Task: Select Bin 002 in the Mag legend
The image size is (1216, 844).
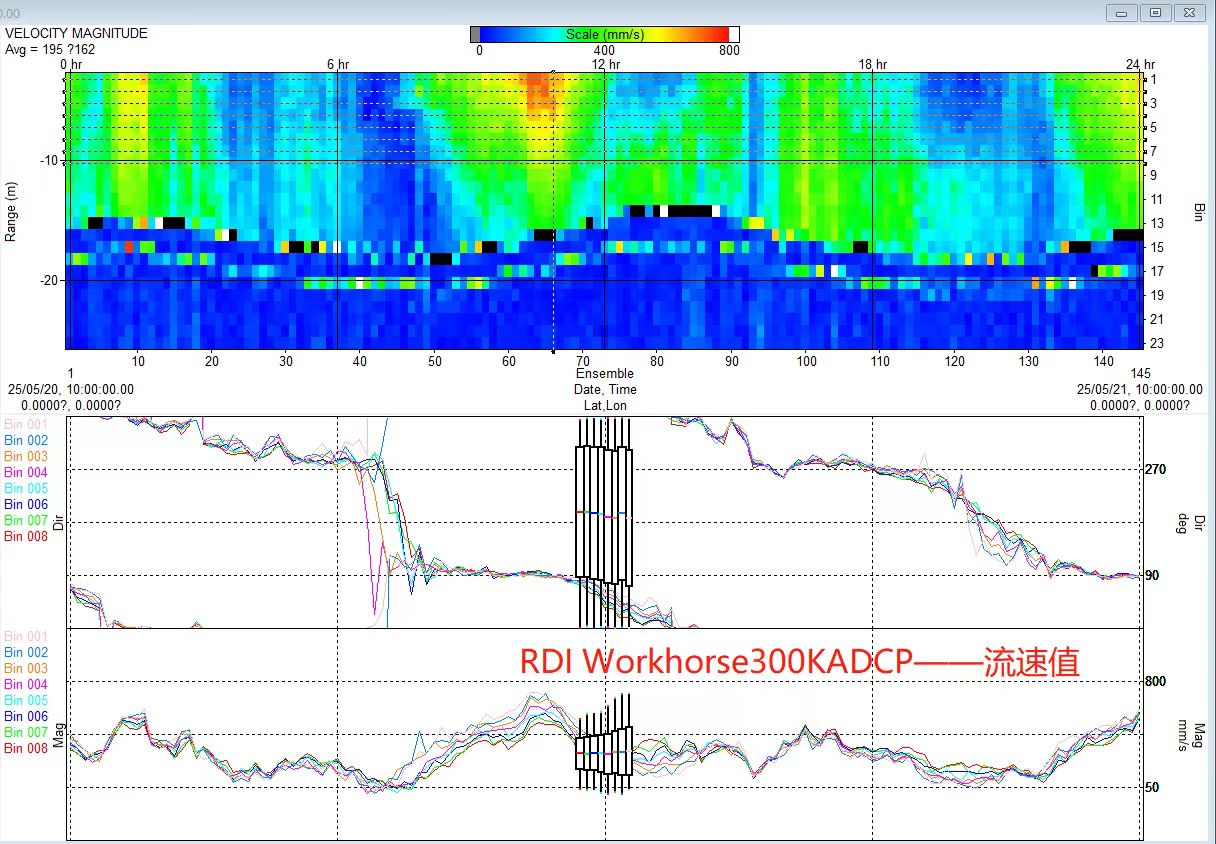Action: pos(26,652)
